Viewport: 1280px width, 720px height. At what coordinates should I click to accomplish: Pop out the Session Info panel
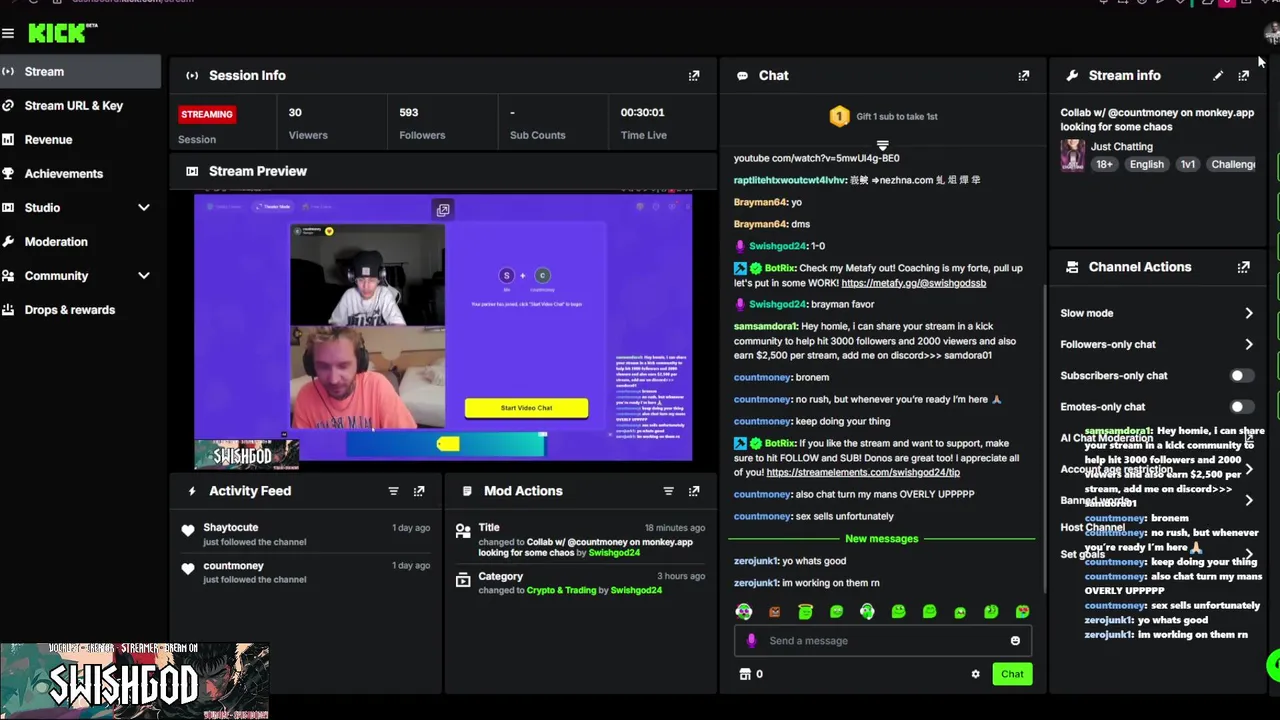(x=694, y=75)
